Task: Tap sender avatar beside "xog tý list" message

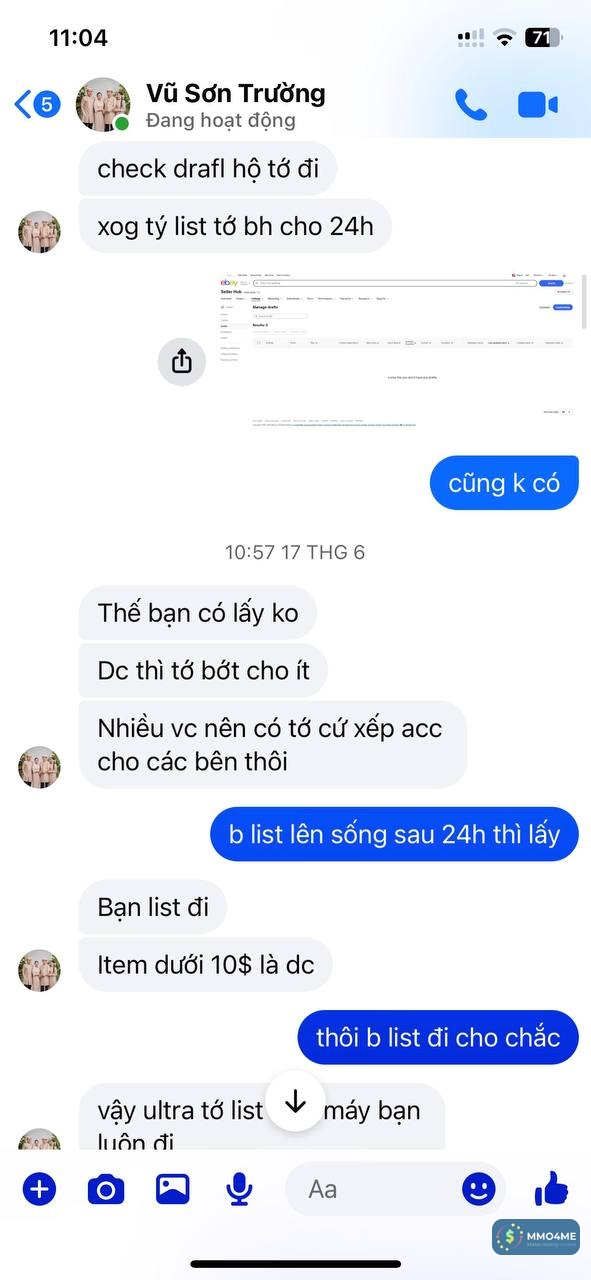Action: pyautogui.click(x=40, y=232)
